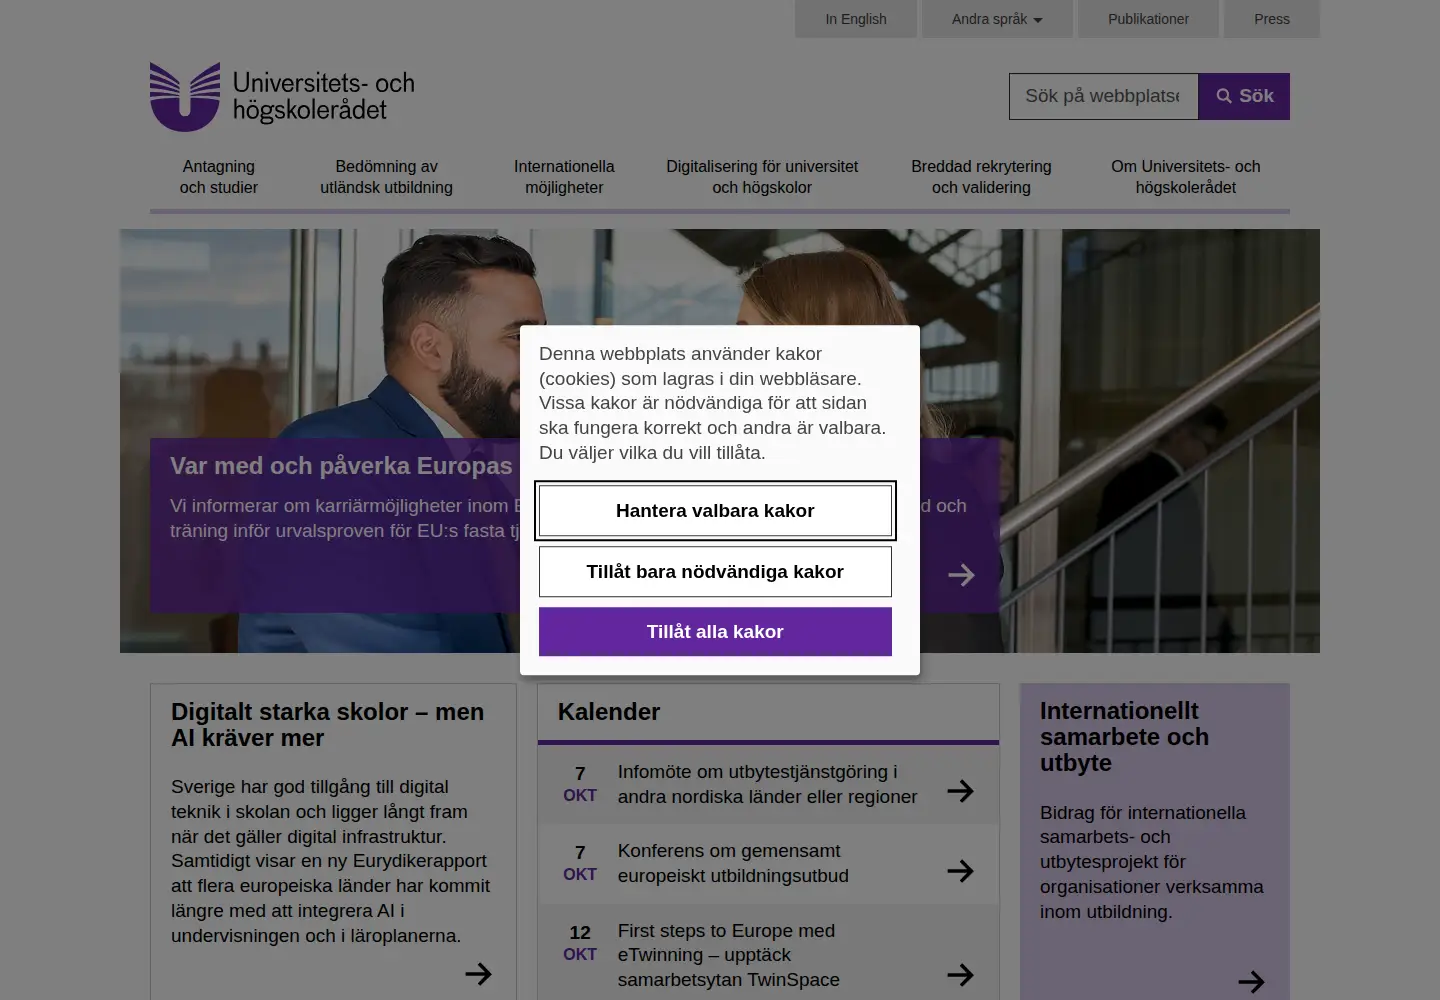The image size is (1440, 1000).
Task: Click Var med och påverka Europas headline
Action: pyautogui.click(x=341, y=466)
